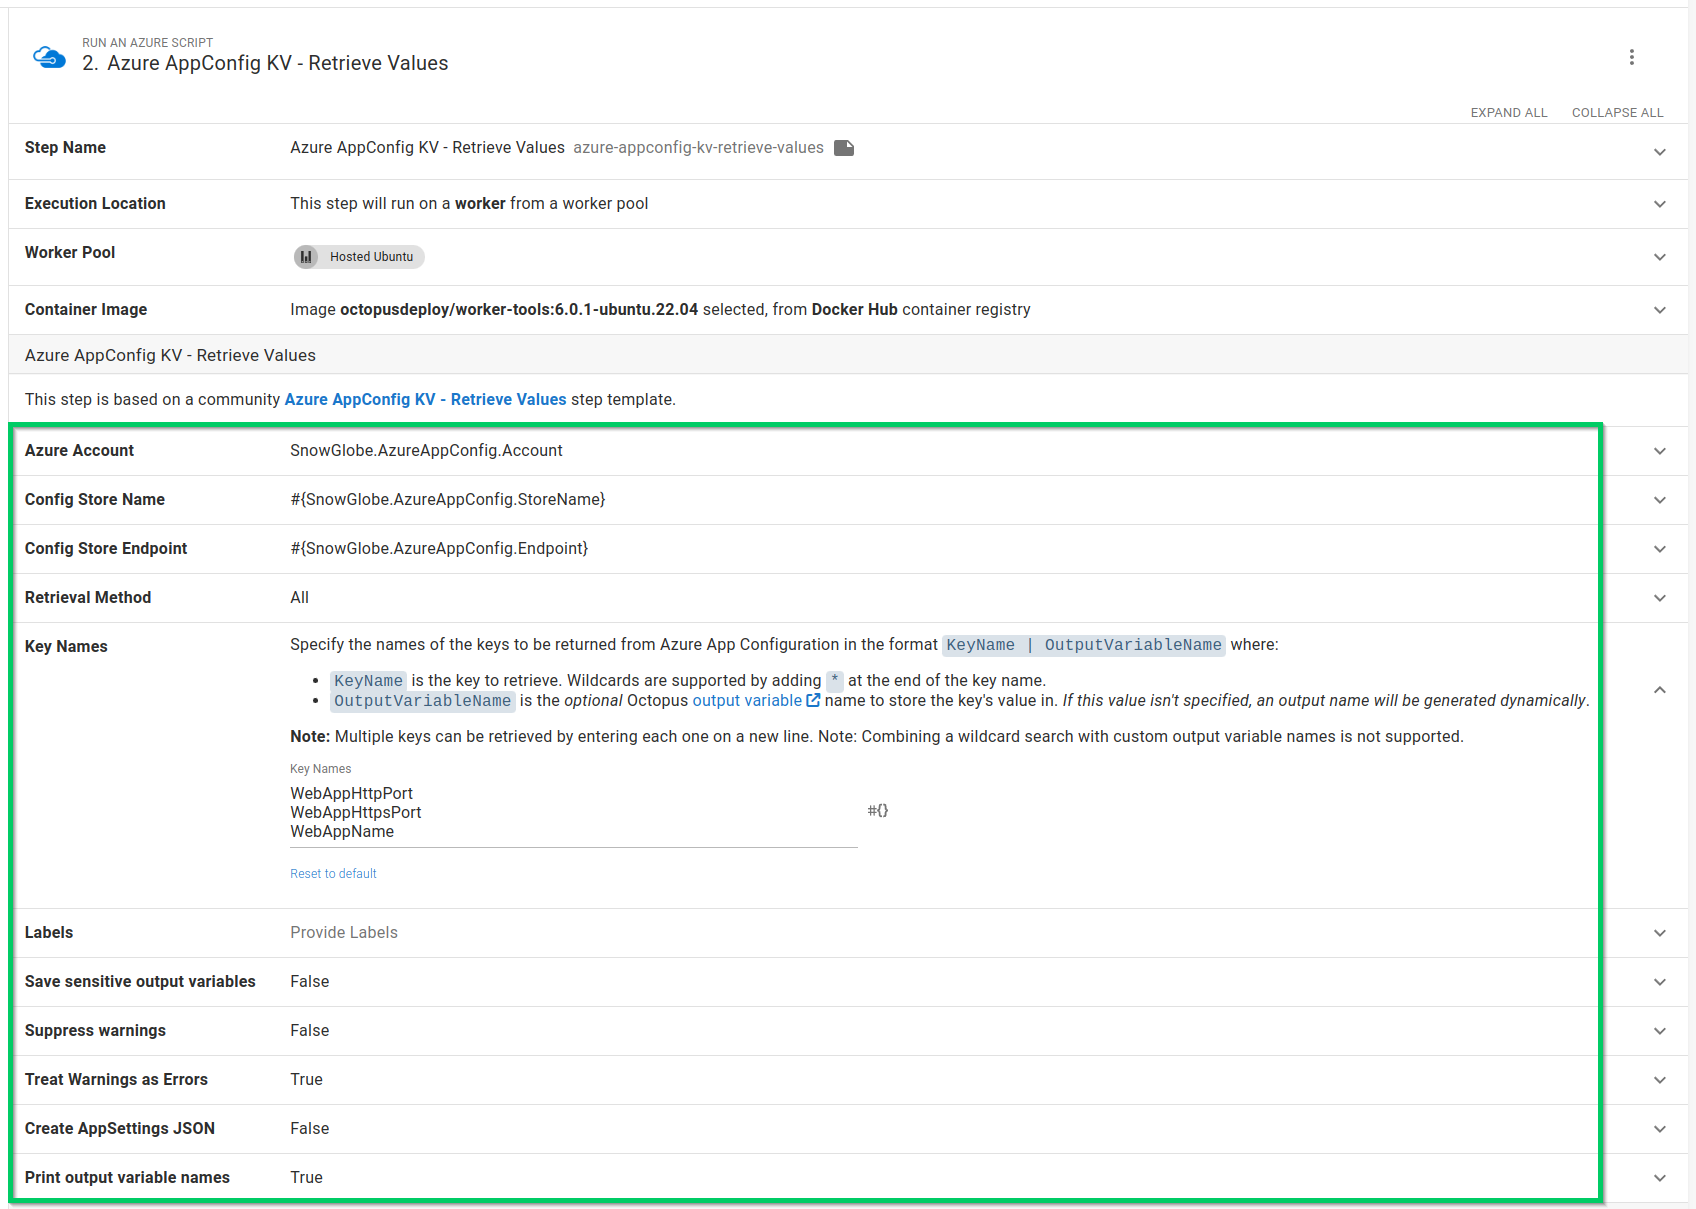The height and width of the screenshot is (1209, 1696).
Task: Expand the Step Name section
Action: pos(1659,152)
